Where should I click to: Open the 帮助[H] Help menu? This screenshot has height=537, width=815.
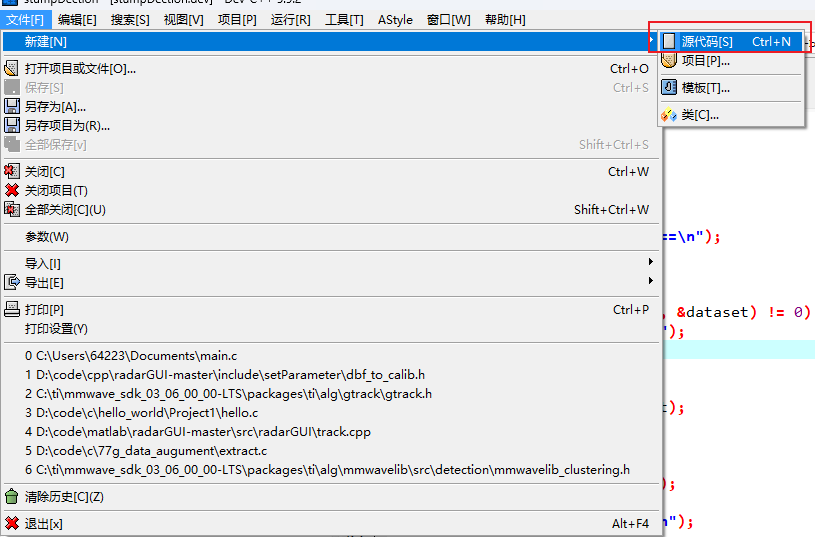[x=505, y=20]
